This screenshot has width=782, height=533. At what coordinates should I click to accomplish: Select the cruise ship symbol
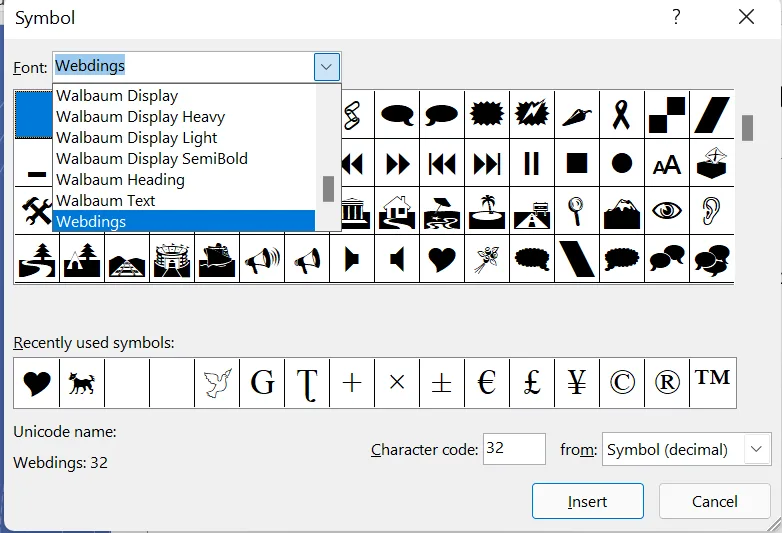click(217, 259)
